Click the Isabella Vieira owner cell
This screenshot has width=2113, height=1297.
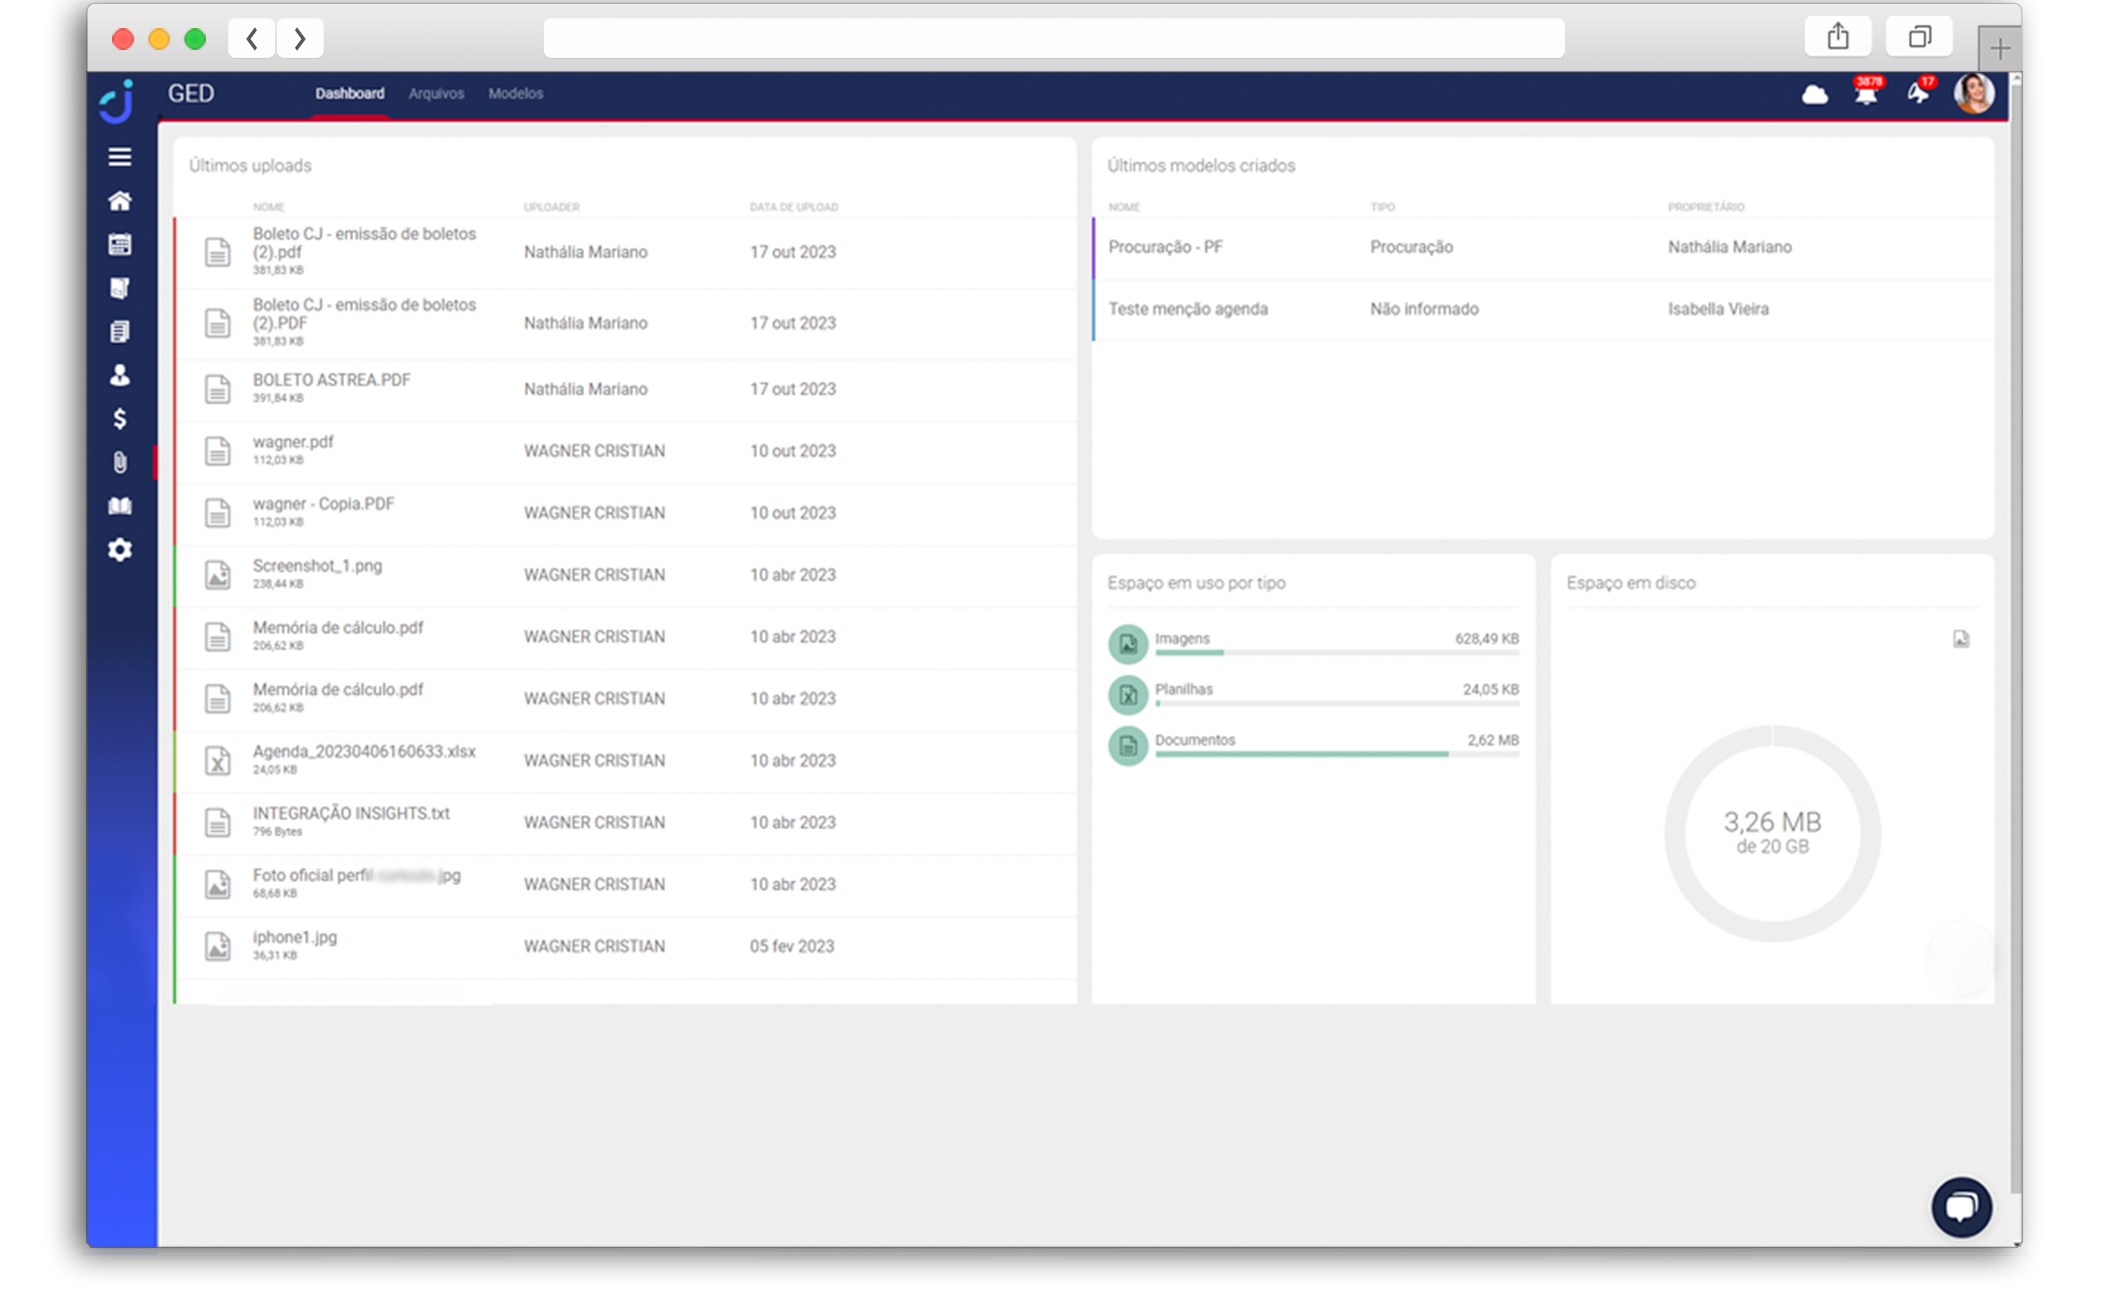(1718, 309)
